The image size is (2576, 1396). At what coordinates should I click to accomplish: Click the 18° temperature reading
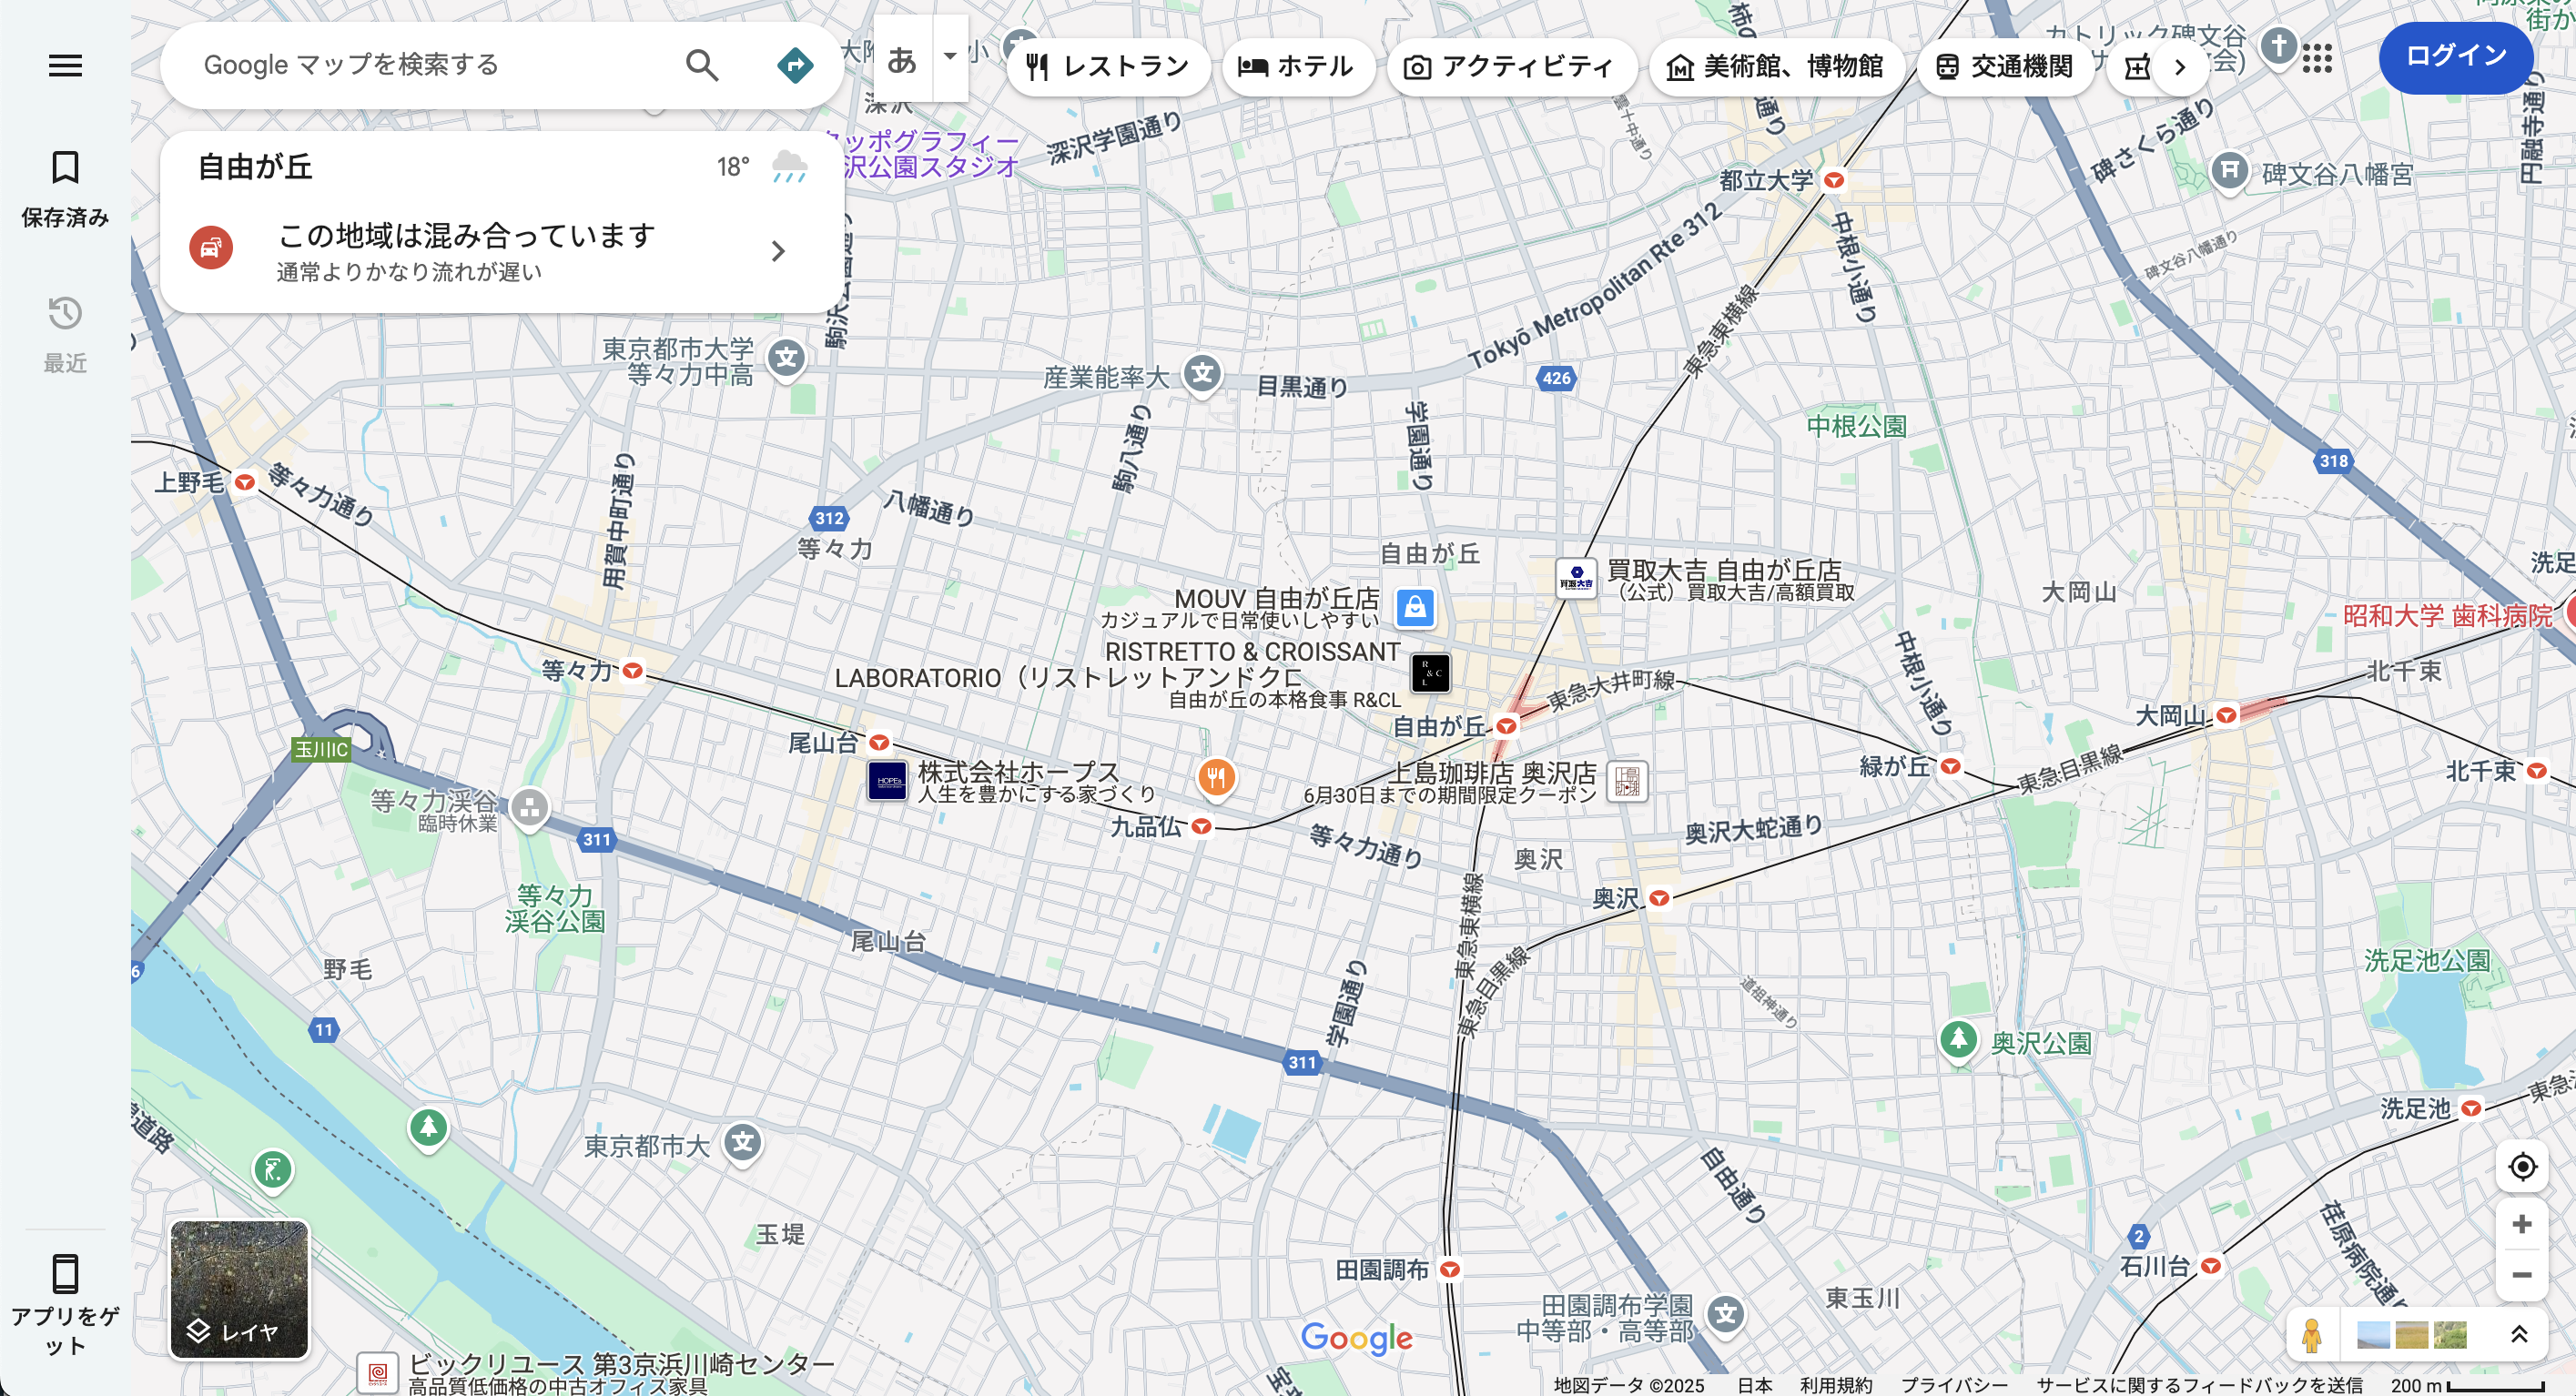(x=733, y=167)
